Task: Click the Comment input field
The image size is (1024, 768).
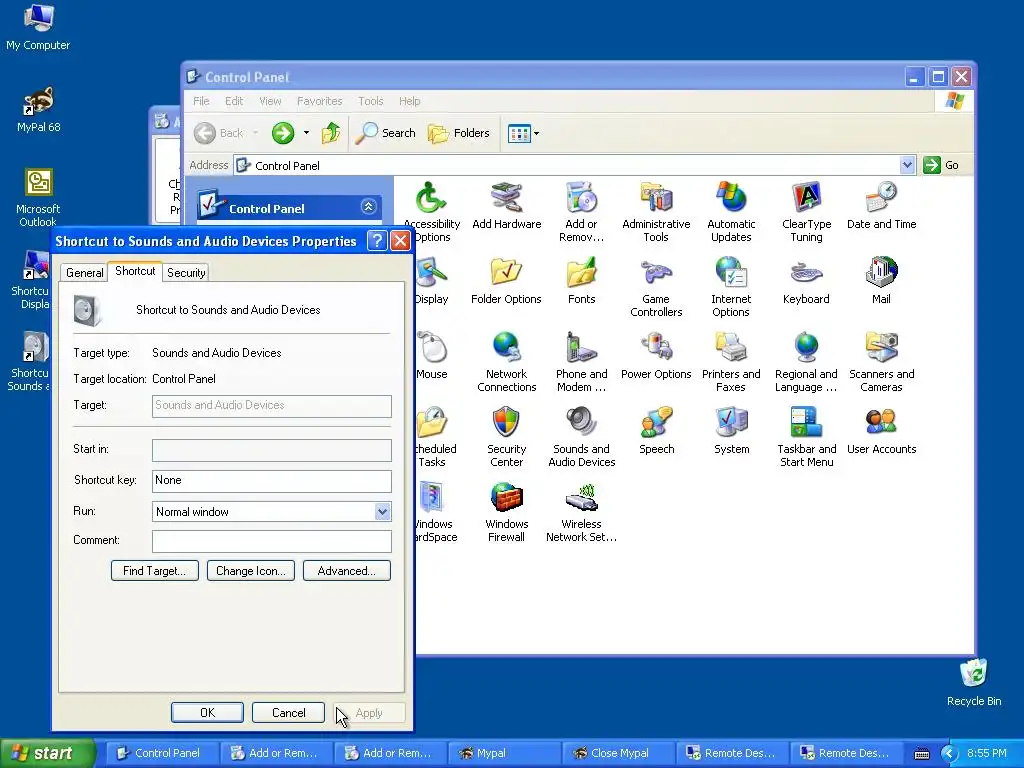Action: pyautogui.click(x=272, y=541)
